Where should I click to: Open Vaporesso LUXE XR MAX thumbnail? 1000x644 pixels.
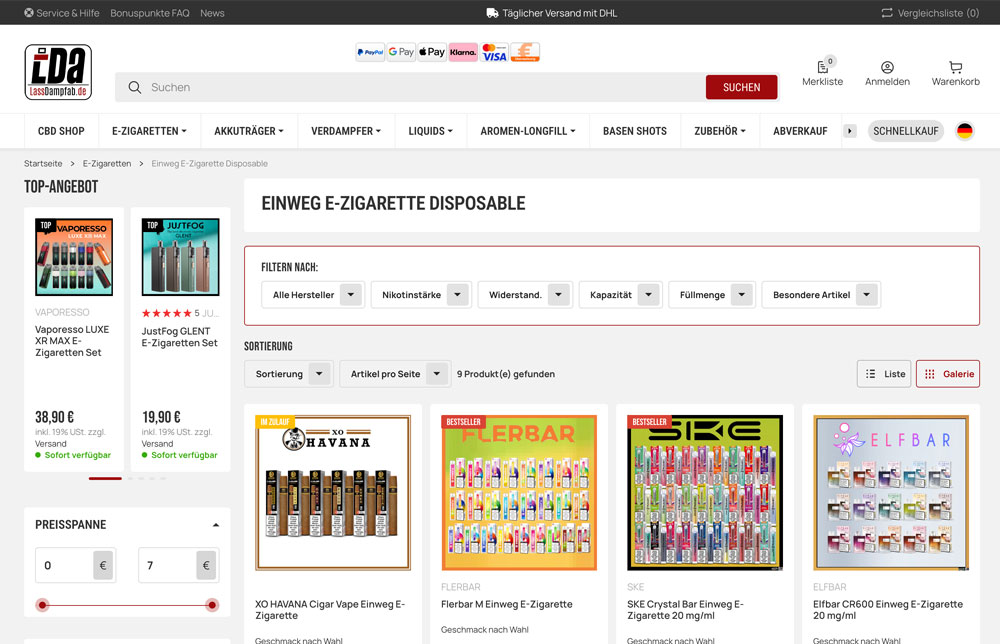[74, 257]
